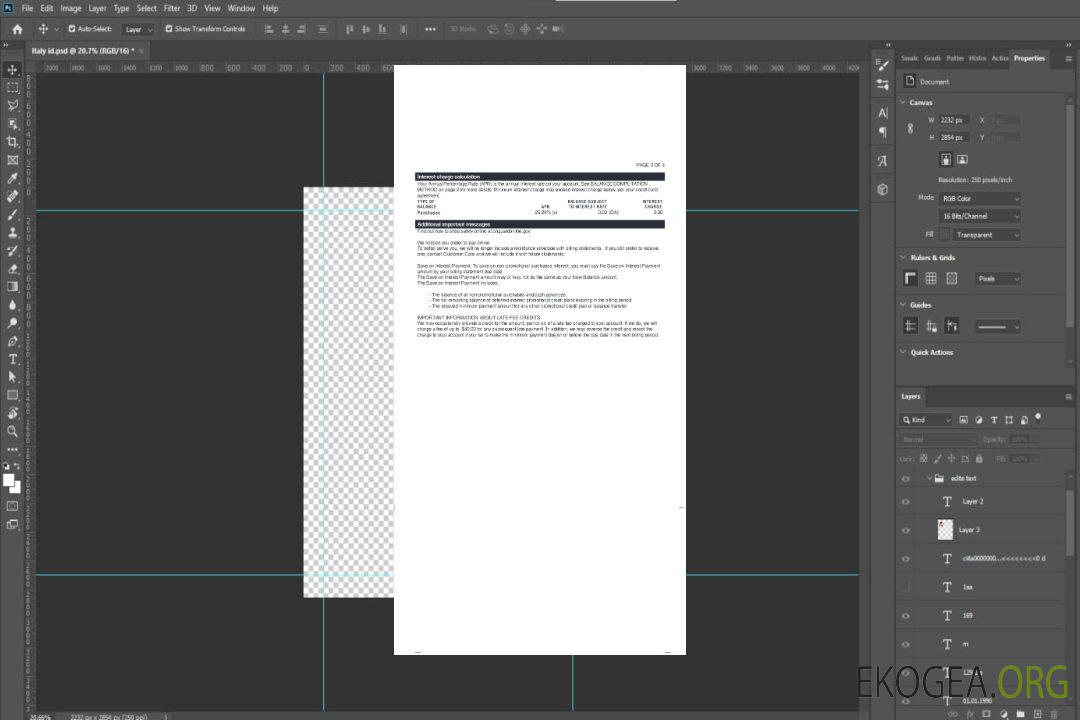Set canvas to portrait orientation
Image resolution: width=1080 pixels, height=720 pixels.
[x=946, y=159]
